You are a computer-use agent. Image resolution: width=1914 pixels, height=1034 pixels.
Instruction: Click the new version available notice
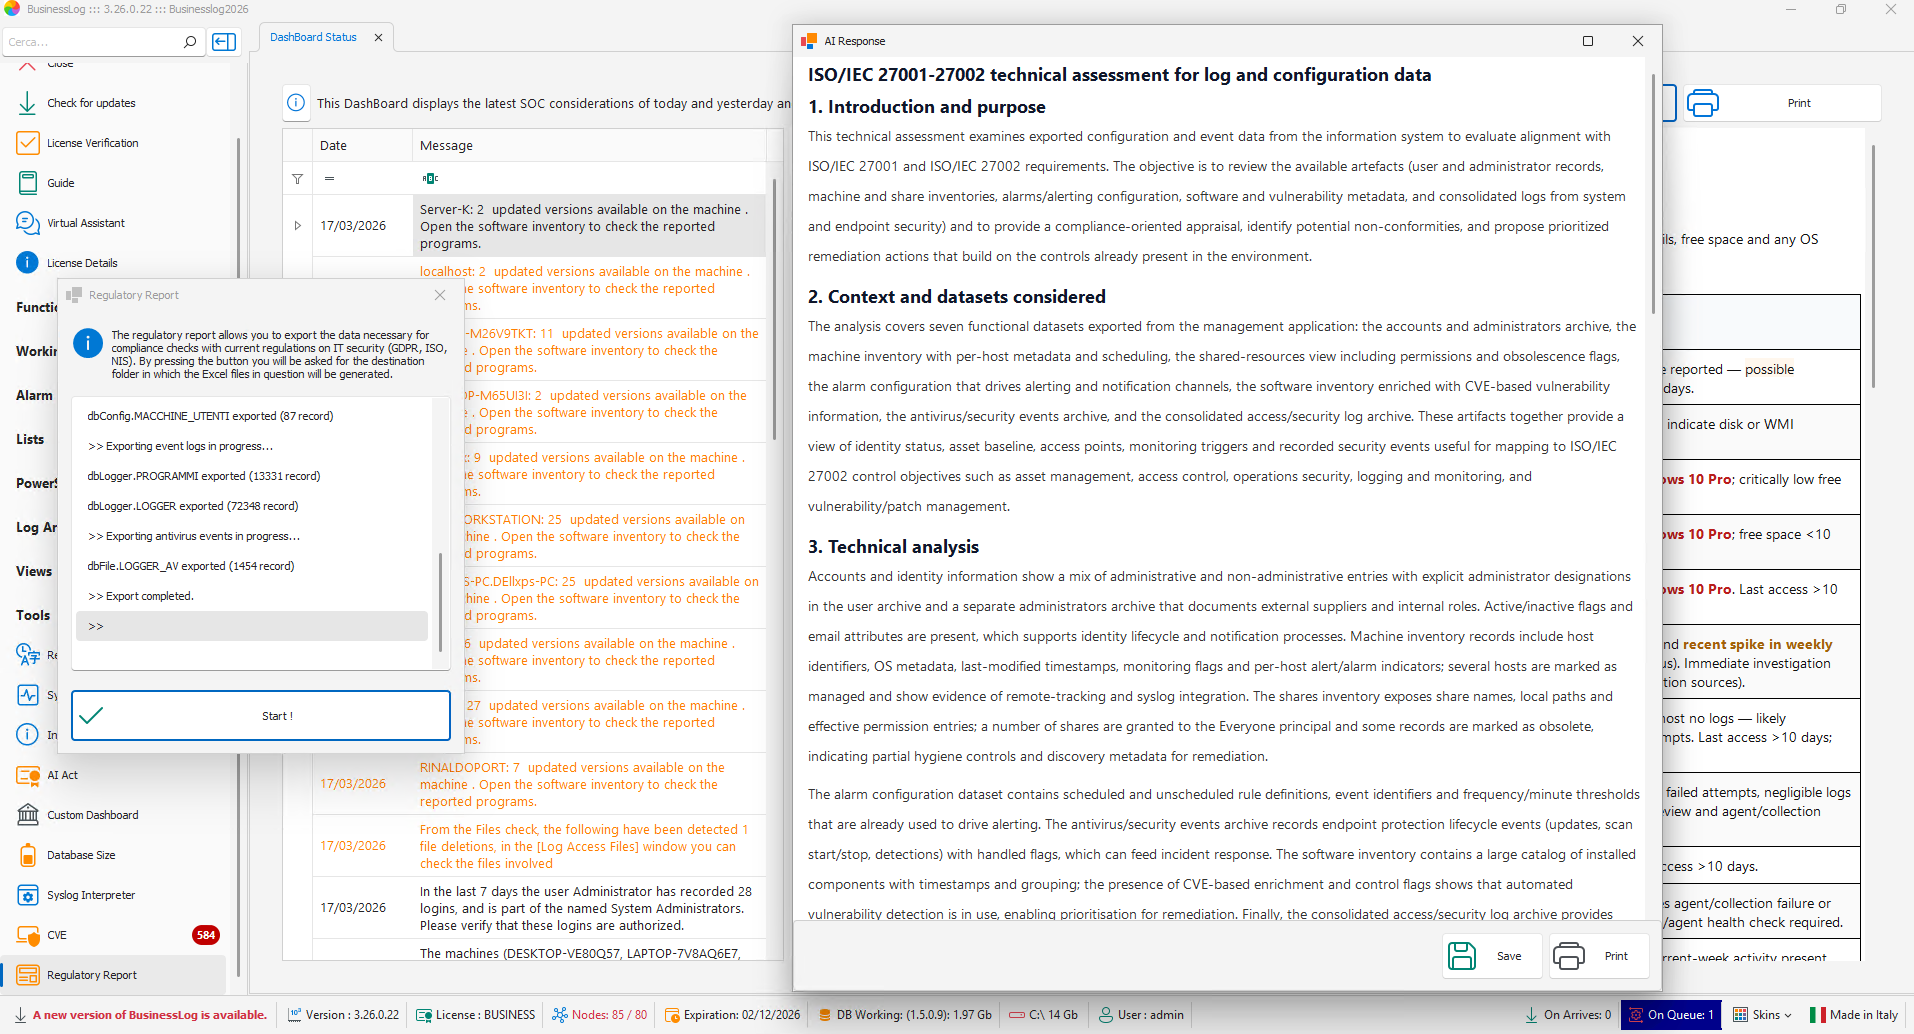(149, 1015)
